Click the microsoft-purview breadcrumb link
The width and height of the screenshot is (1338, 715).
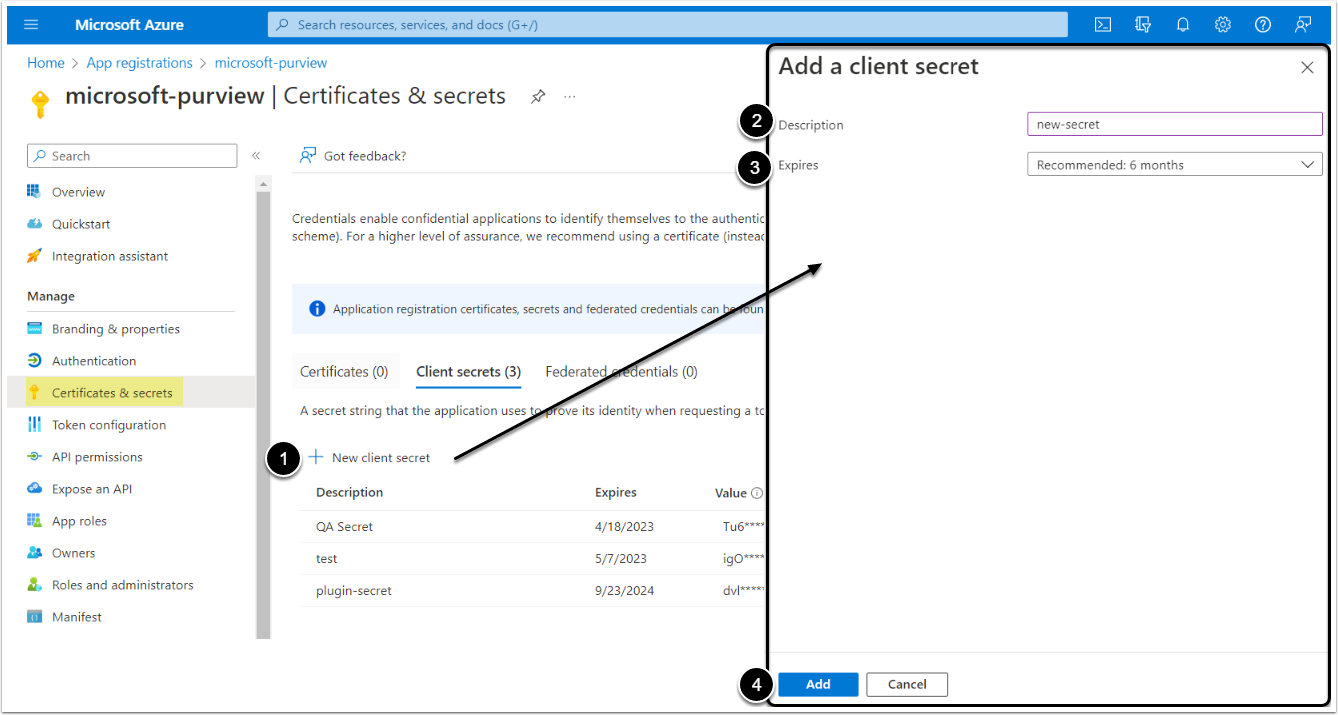271,63
